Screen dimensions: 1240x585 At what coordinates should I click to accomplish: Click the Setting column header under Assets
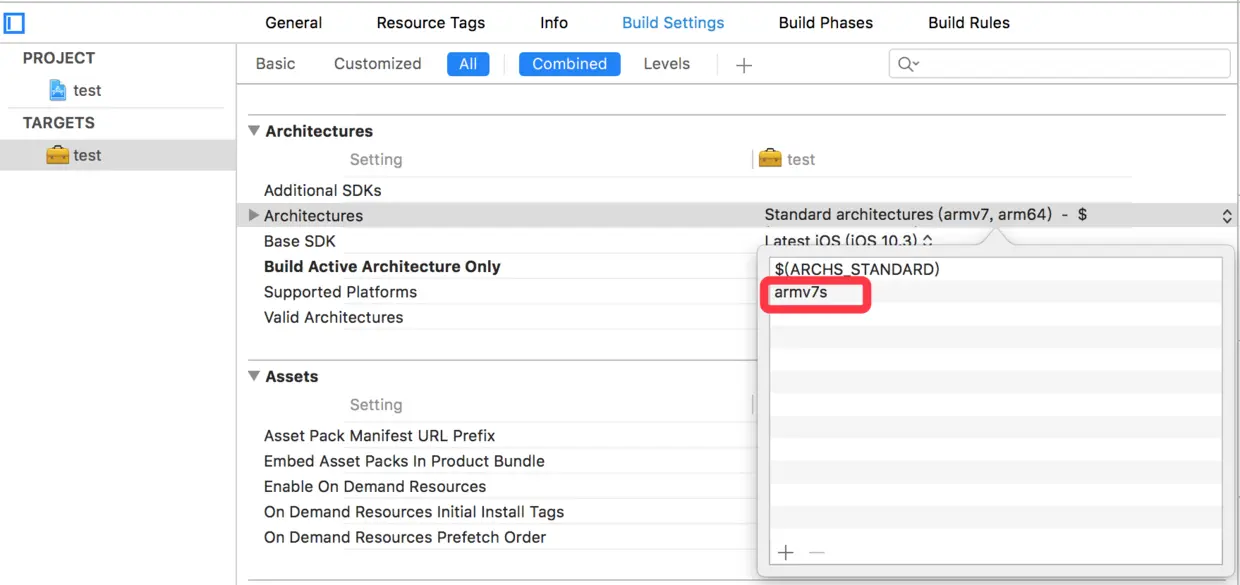point(376,405)
